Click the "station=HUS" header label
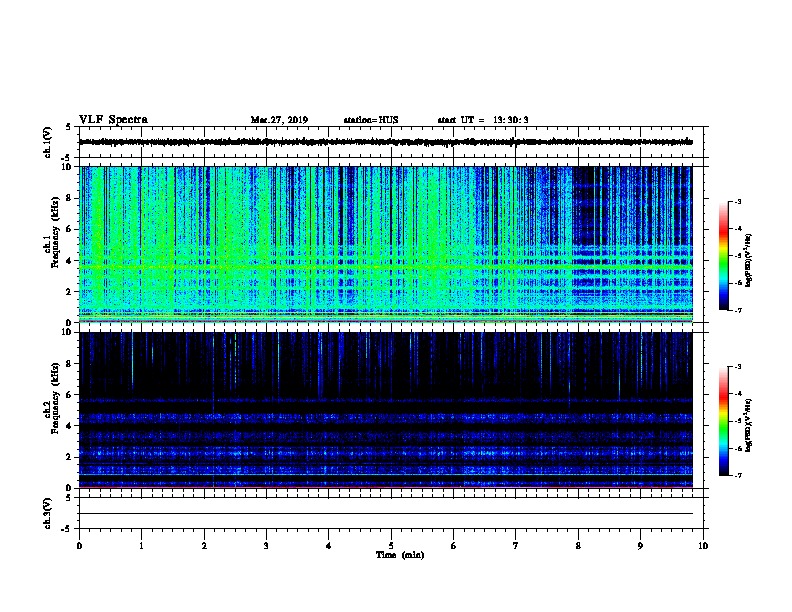Image resolution: width=792 pixels, height=612 pixels. tap(371, 120)
